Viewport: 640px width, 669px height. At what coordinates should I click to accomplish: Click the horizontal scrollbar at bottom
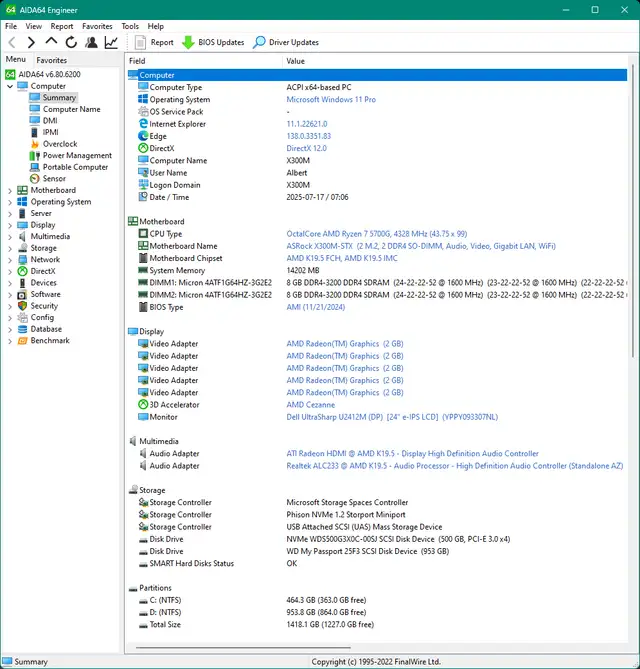(x=243, y=648)
